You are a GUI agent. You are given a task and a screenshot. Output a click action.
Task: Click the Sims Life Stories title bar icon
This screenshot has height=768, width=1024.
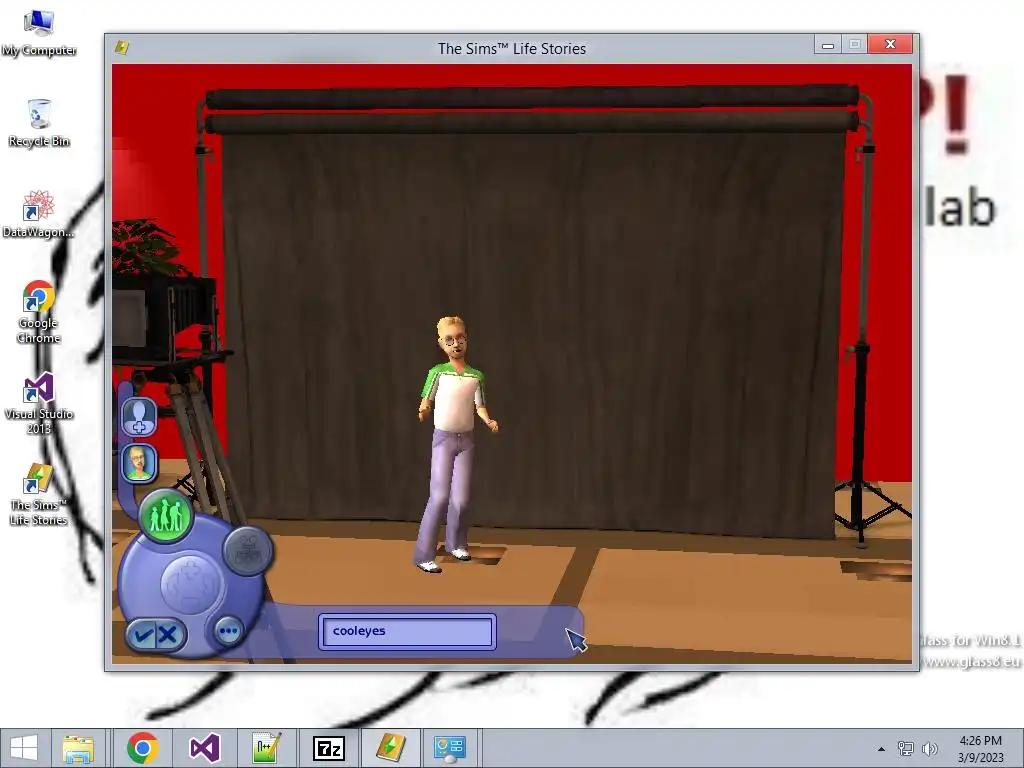click(x=122, y=48)
